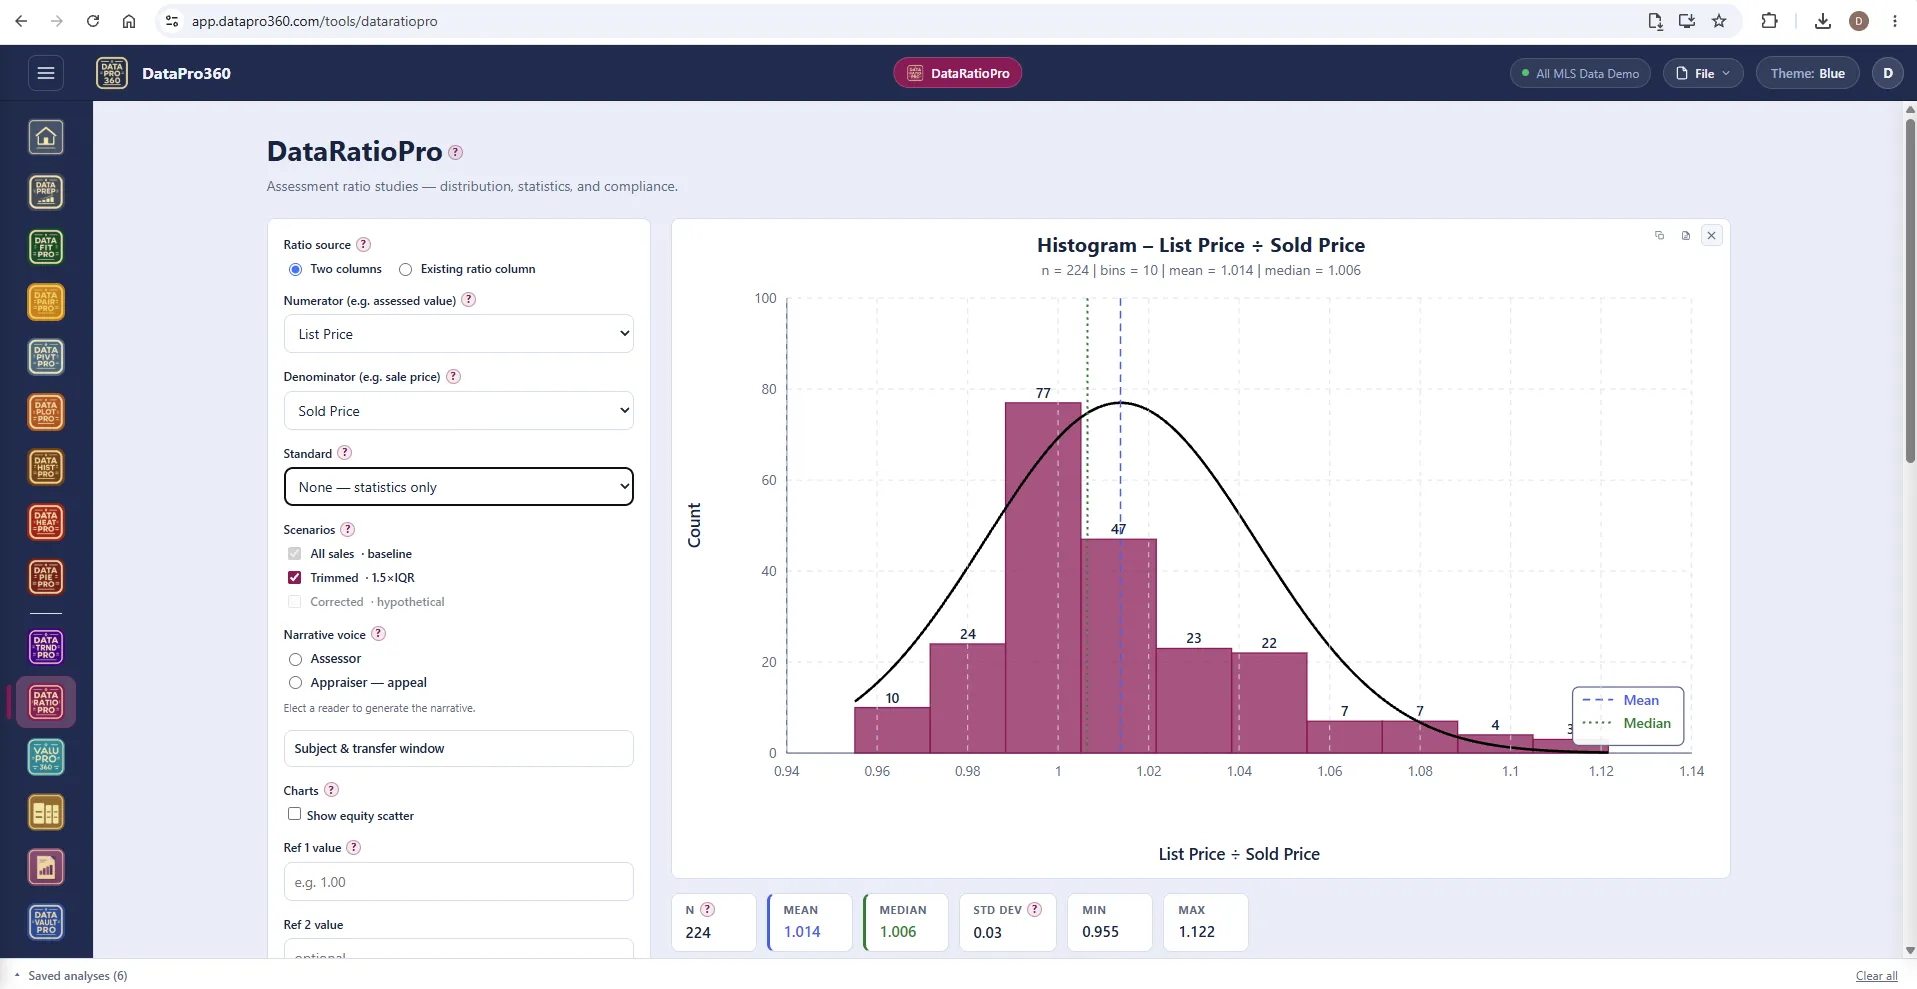Switch the Theme: Blue setting
Screen dimensions: 1917x989
point(1807,73)
